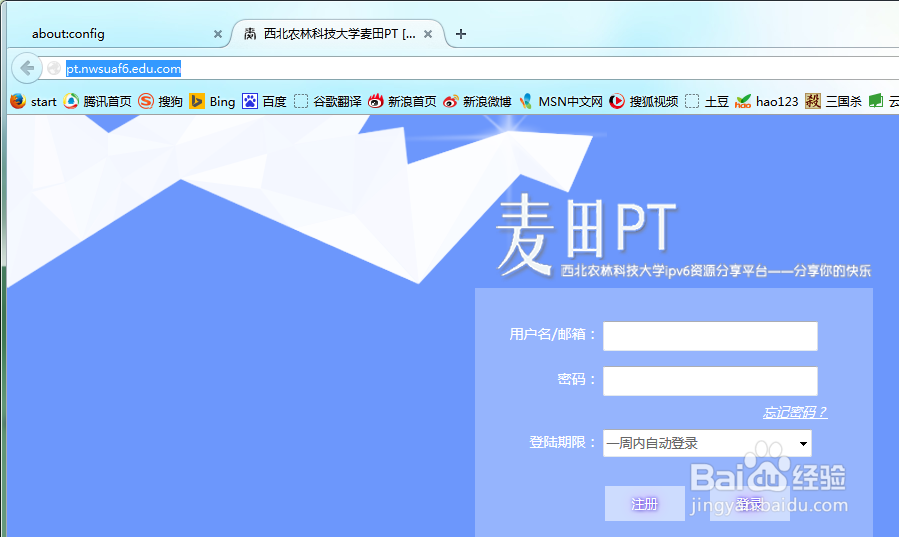Open the hao123 bookmark

click(x=767, y=101)
